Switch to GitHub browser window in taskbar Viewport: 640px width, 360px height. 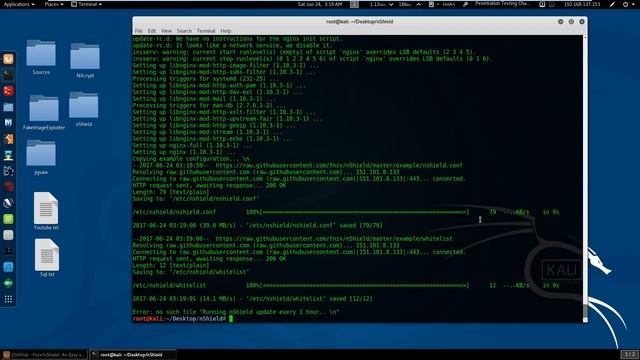44,355
